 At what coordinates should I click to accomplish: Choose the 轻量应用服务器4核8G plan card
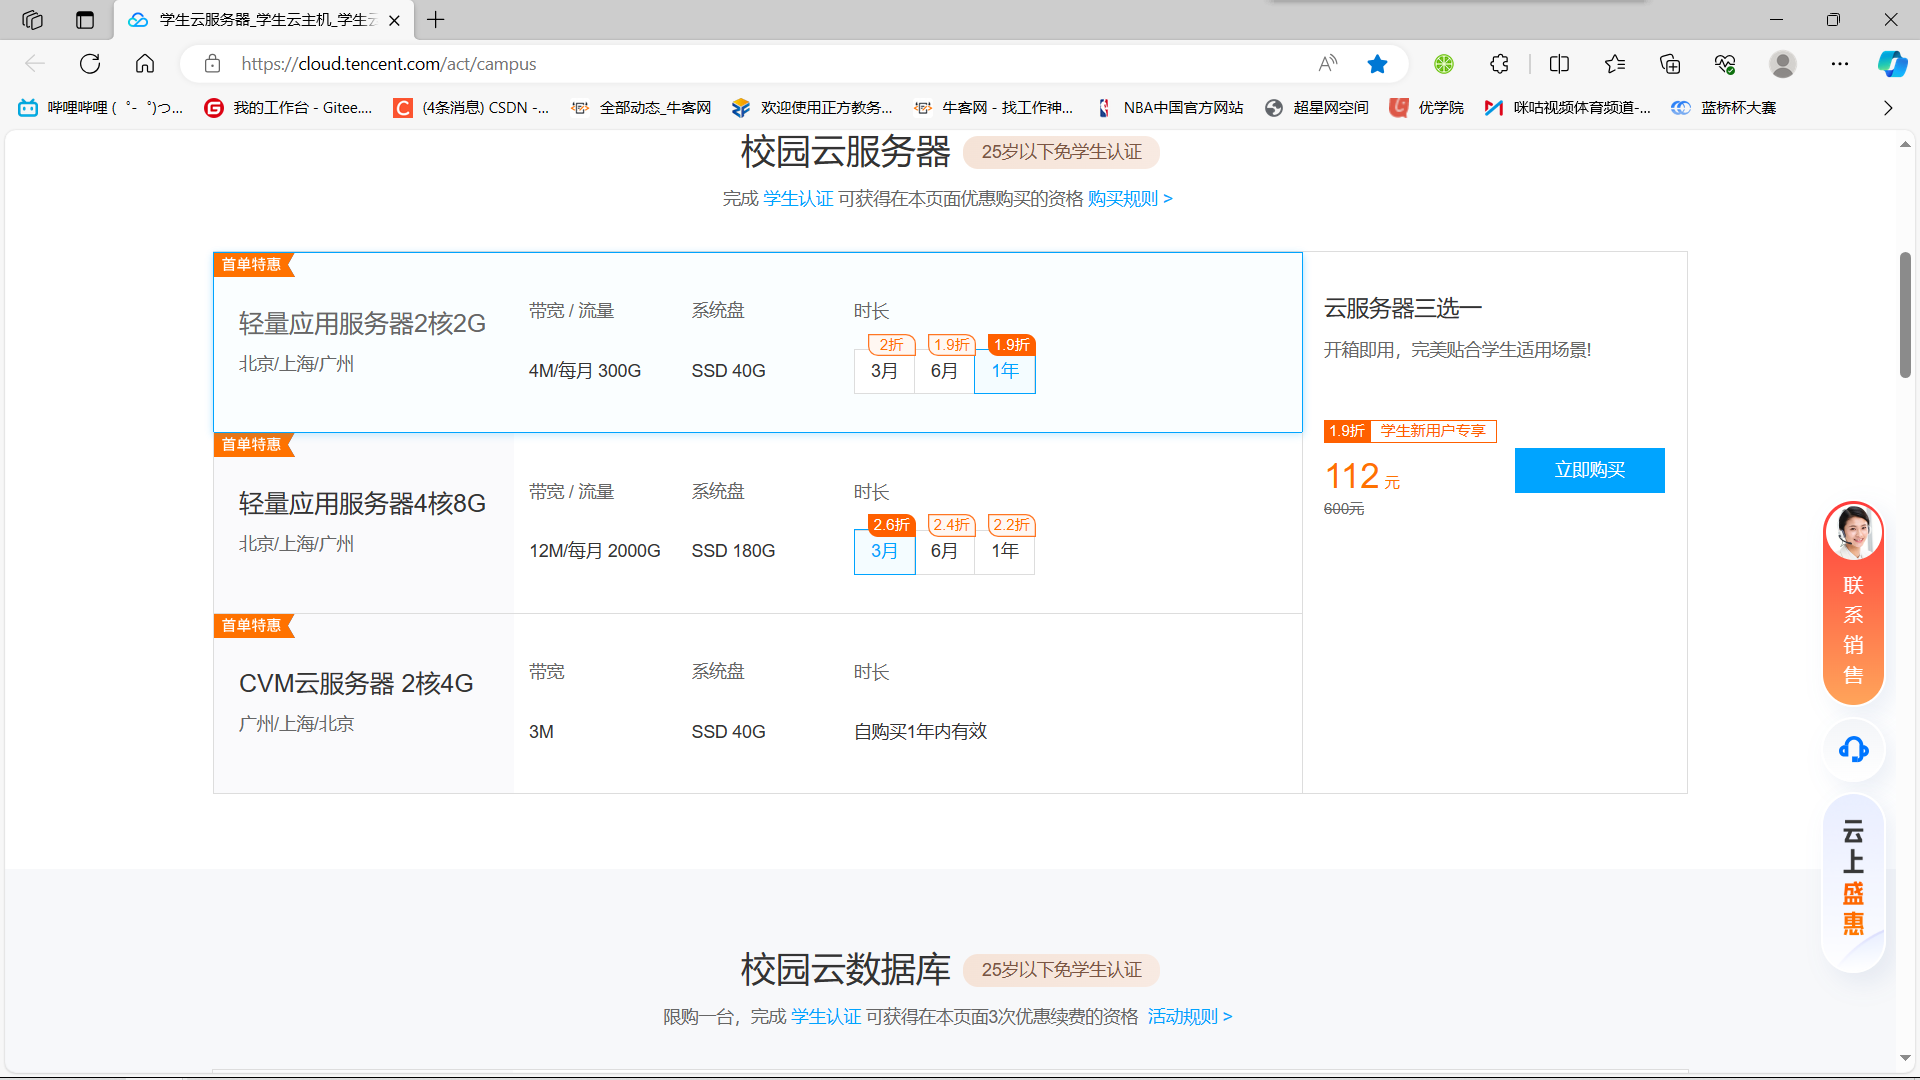click(758, 523)
